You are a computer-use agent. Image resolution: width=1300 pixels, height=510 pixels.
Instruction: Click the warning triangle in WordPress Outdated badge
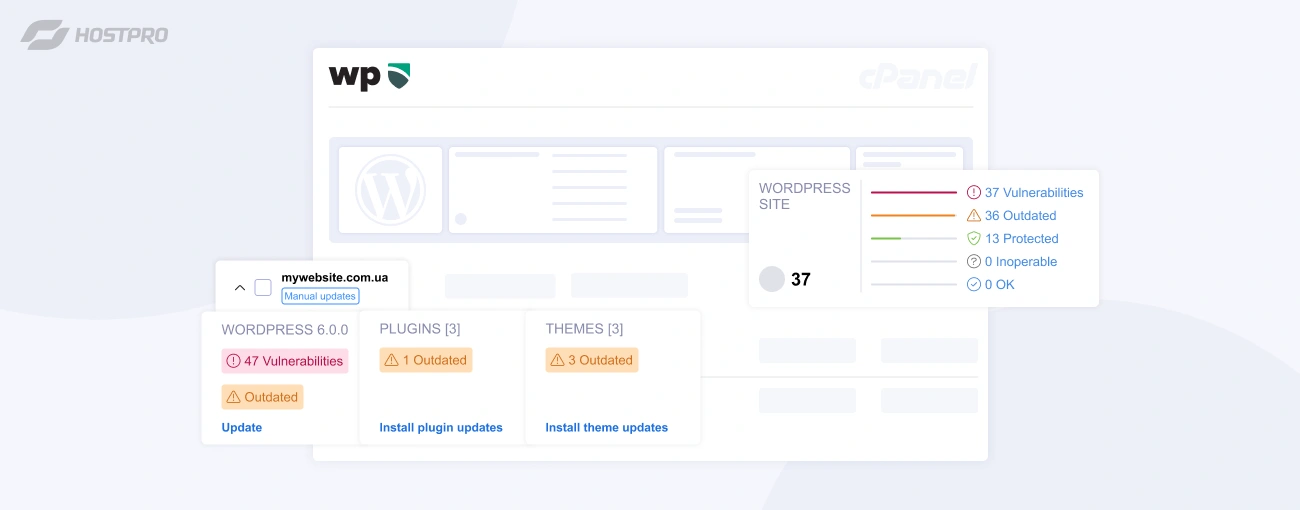233,397
